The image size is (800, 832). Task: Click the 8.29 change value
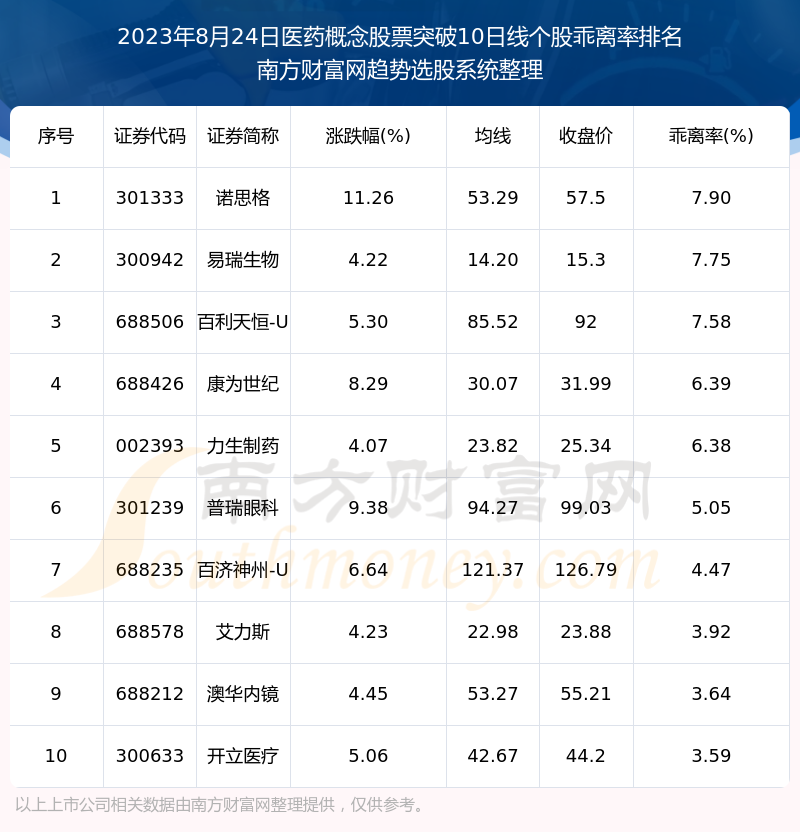368,384
